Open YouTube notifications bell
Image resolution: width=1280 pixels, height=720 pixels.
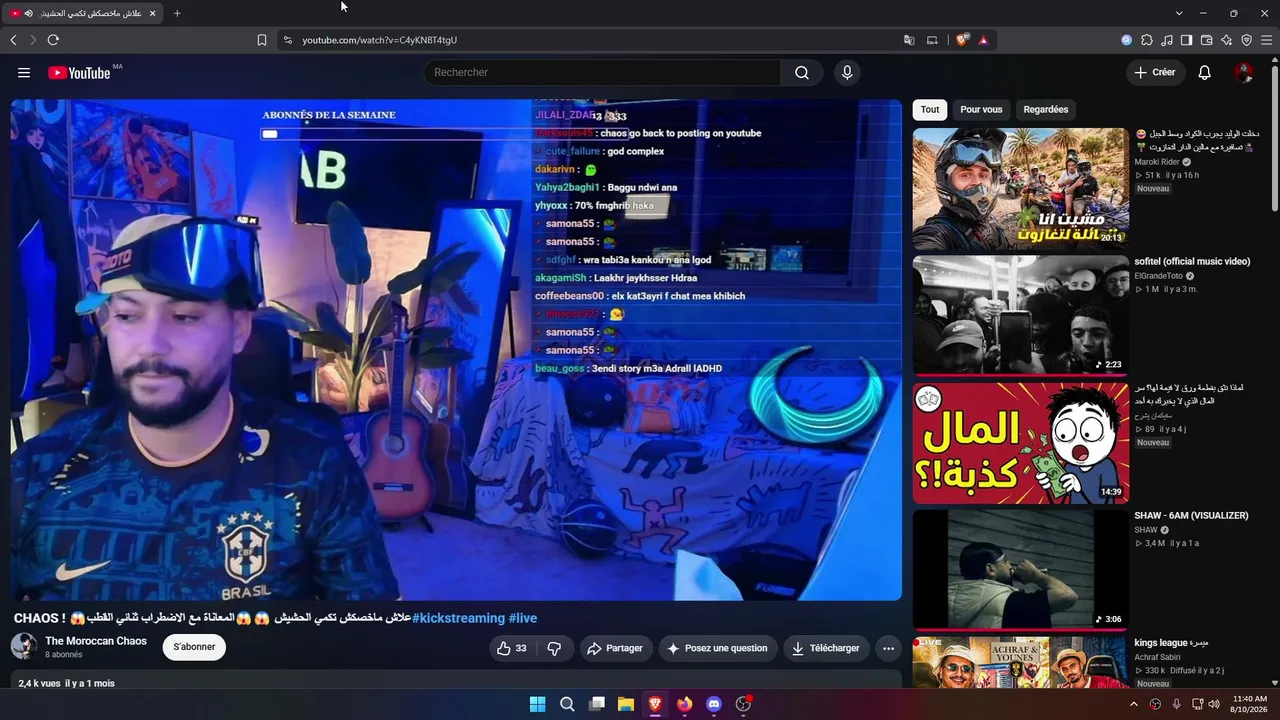[1205, 73]
